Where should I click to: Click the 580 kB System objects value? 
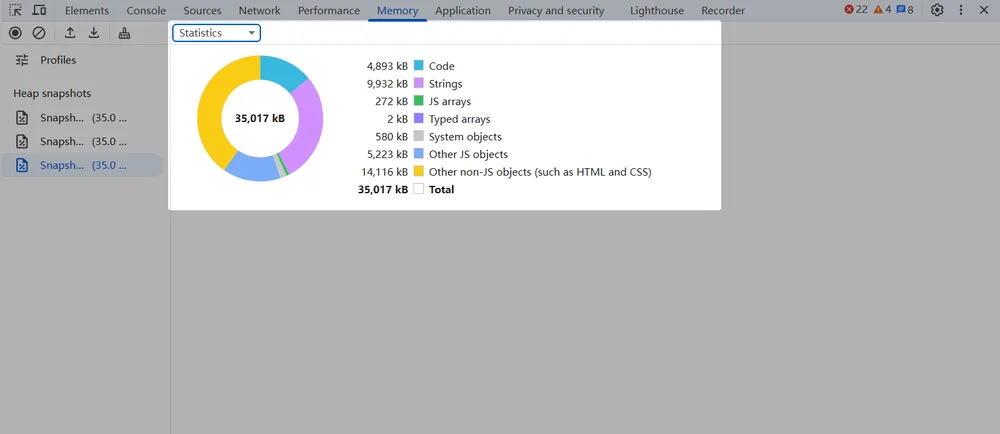tap(392, 136)
